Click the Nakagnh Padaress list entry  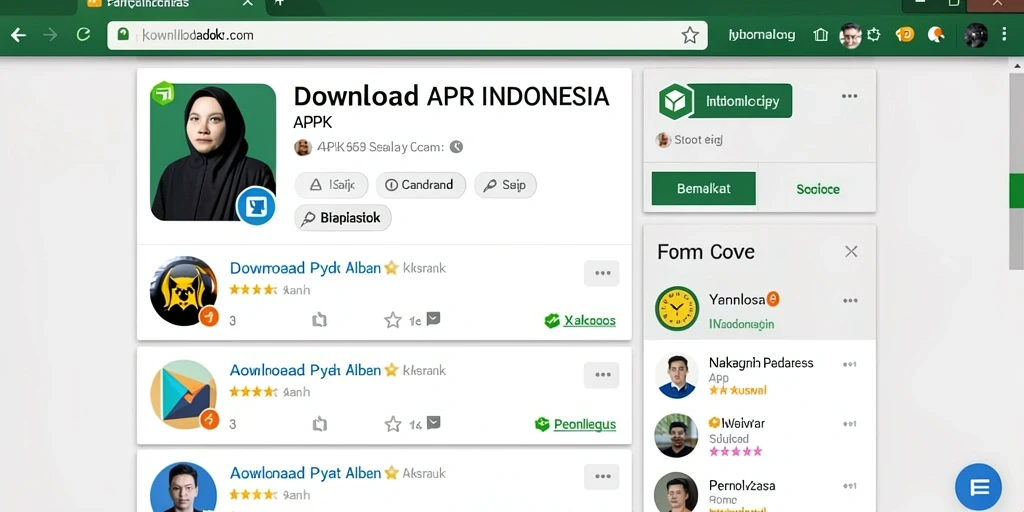tap(759, 376)
